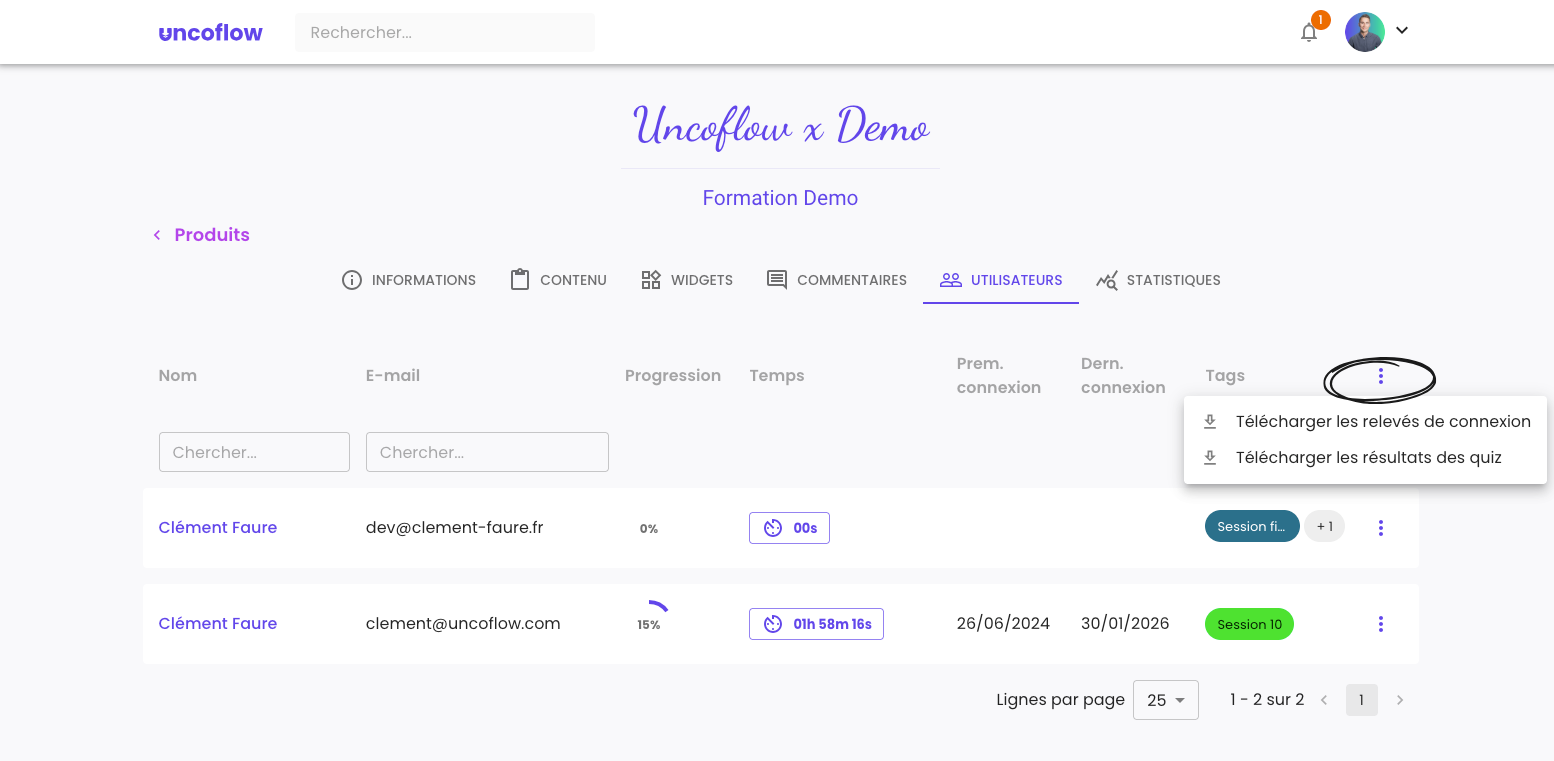Open Clément Faure with dev@clement-faure.fr
Image resolution: width=1554 pixels, height=761 pixels.
[218, 528]
